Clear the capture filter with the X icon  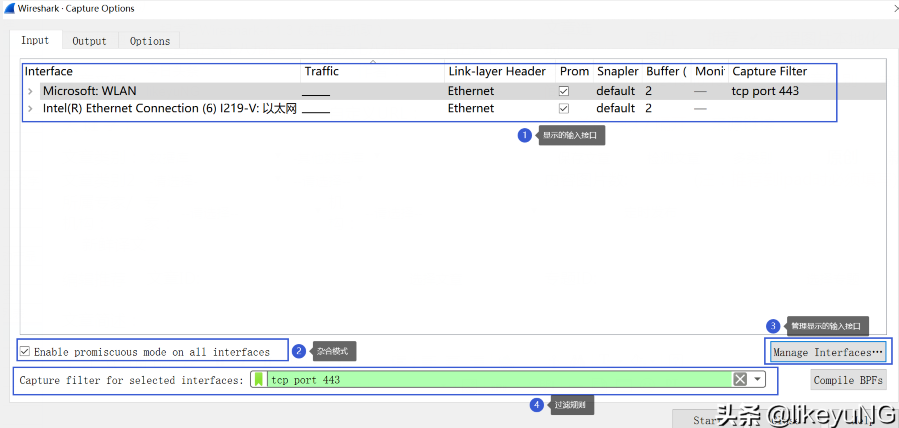click(741, 379)
